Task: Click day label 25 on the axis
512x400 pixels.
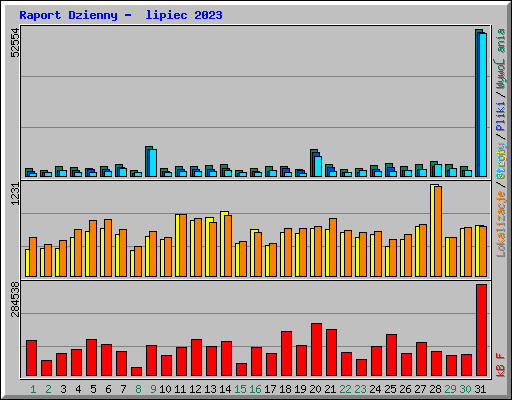Action: 390,389
